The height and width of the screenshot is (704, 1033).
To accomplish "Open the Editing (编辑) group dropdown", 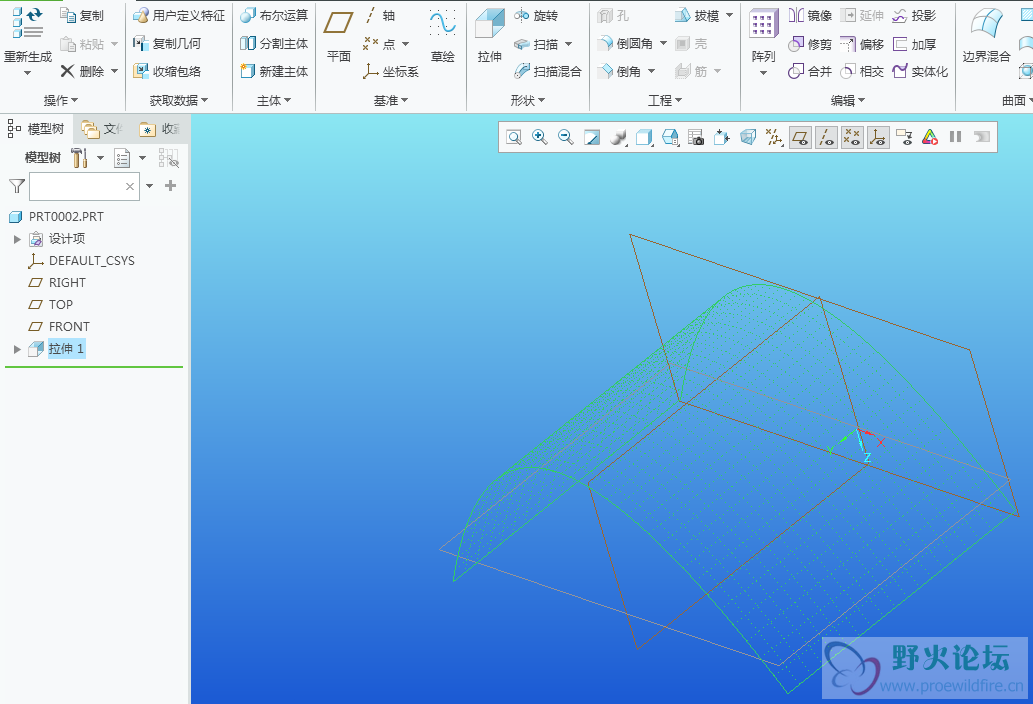I will tap(848, 100).
